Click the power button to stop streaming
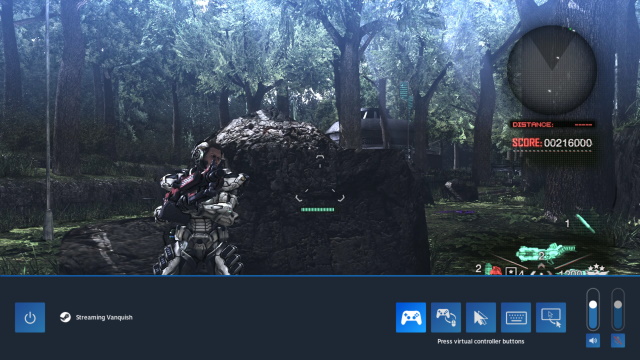 tap(30, 317)
